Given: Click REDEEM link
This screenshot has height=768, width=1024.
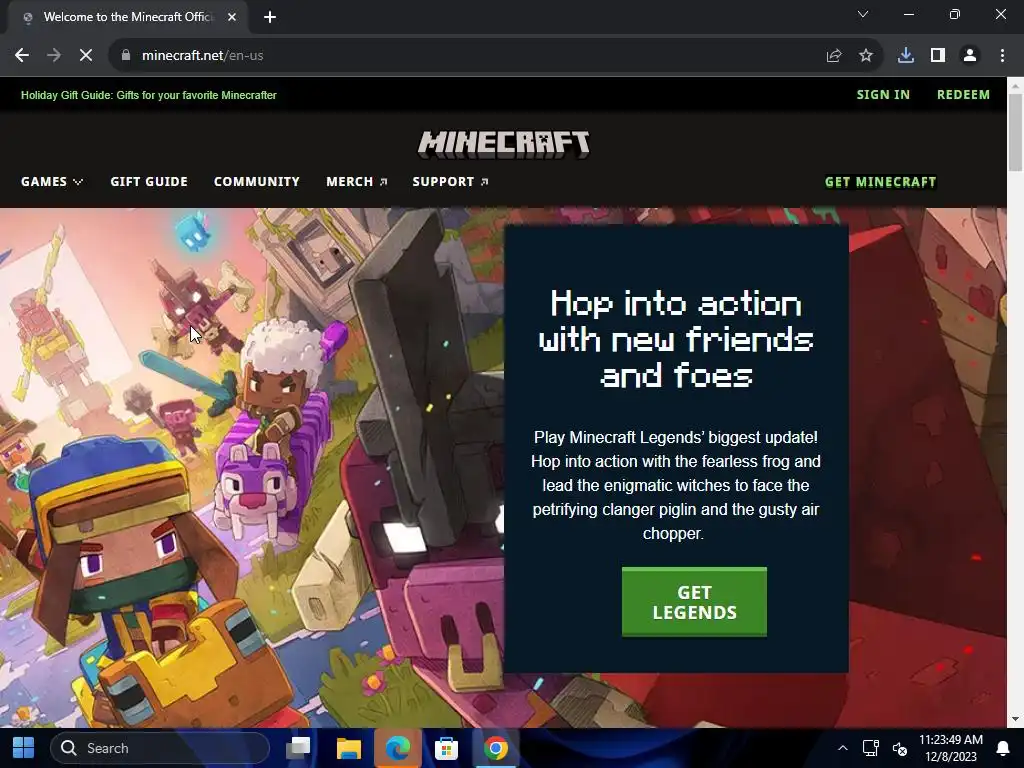Looking at the screenshot, I should [x=963, y=95].
